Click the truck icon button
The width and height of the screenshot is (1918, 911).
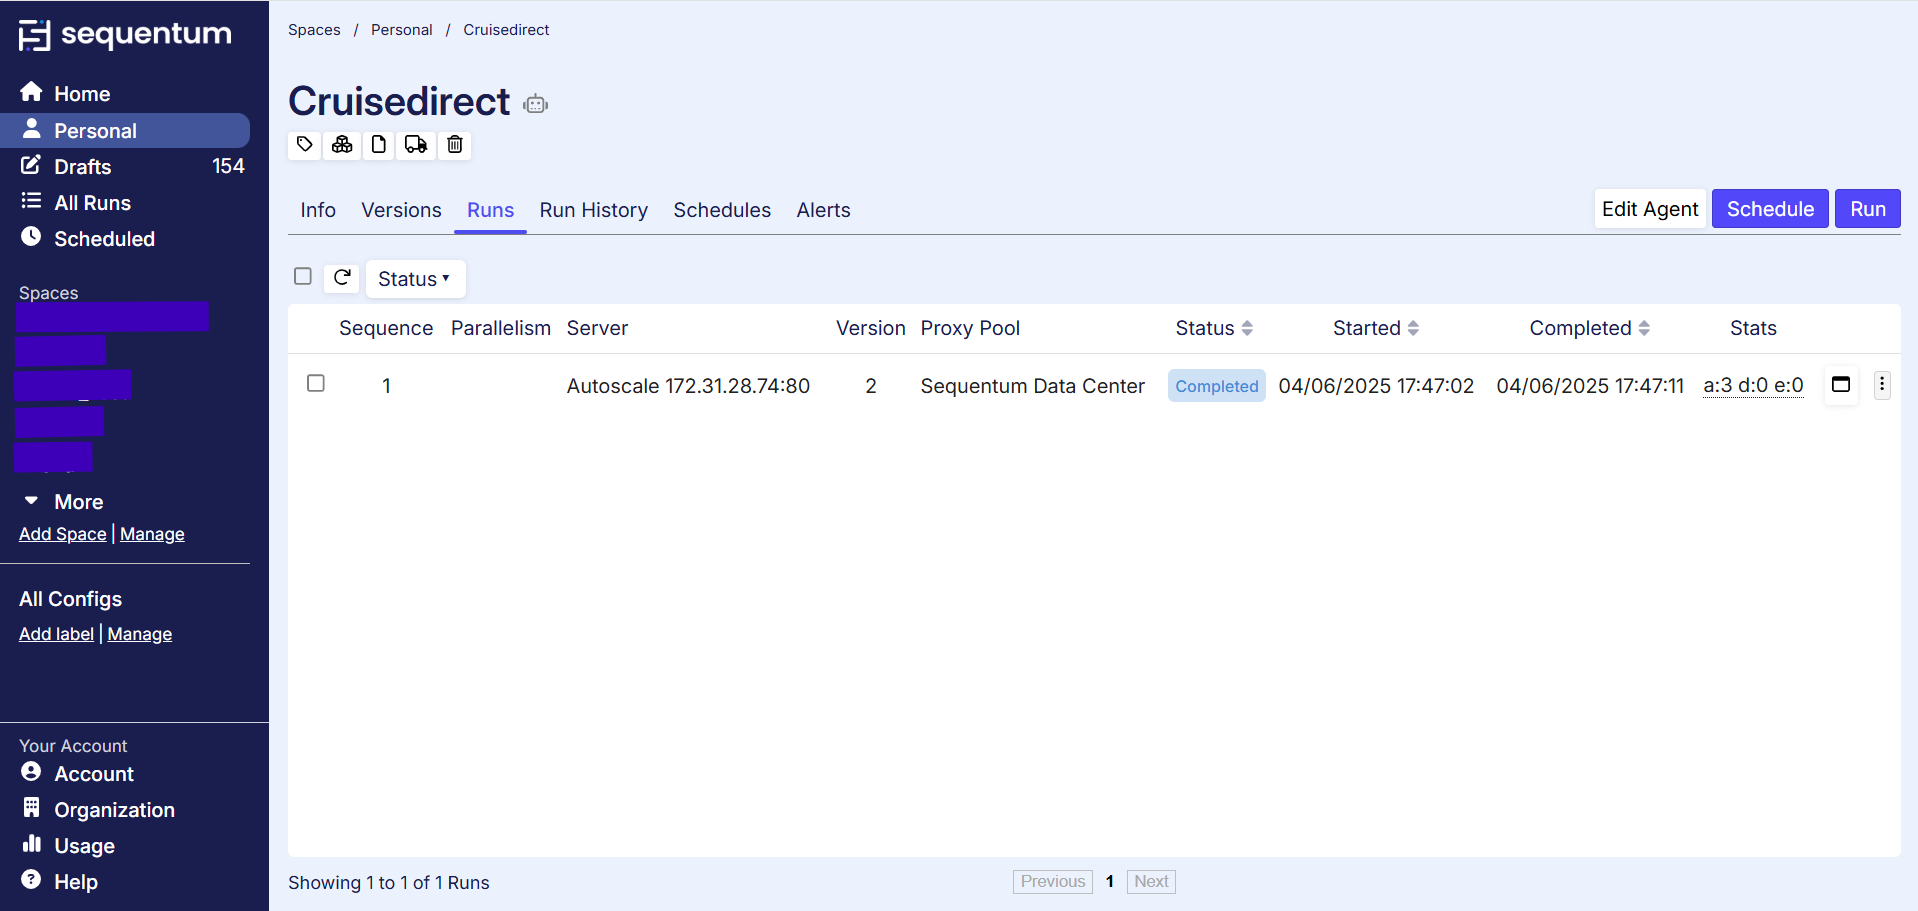[416, 145]
